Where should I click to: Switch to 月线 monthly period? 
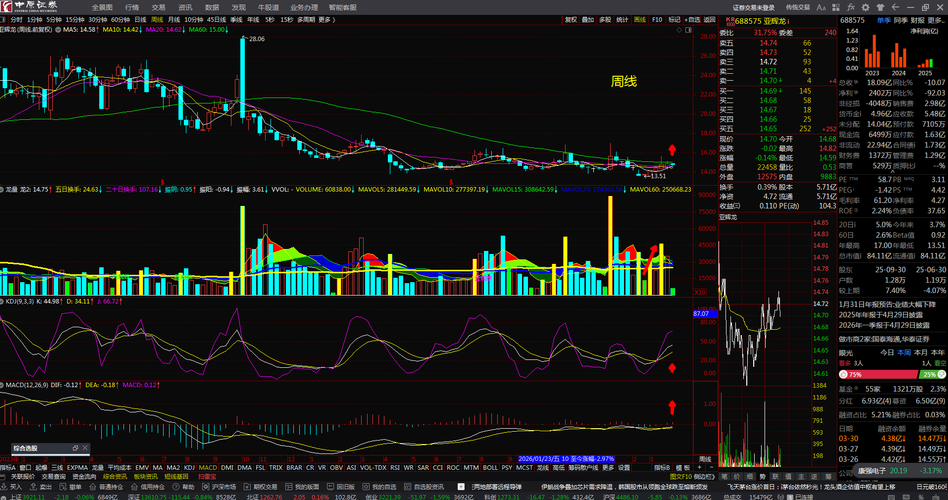[174, 19]
